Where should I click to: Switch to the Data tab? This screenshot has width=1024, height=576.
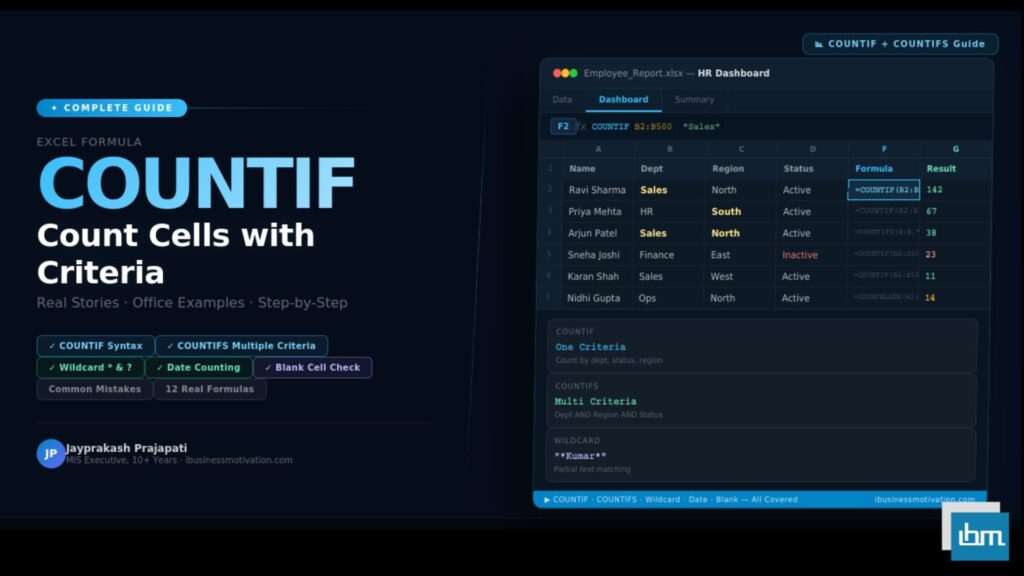click(562, 100)
